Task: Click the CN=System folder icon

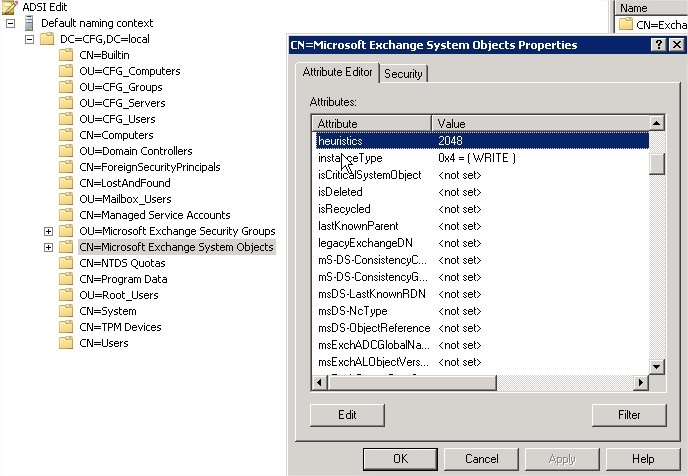Action: pyautogui.click(x=66, y=311)
